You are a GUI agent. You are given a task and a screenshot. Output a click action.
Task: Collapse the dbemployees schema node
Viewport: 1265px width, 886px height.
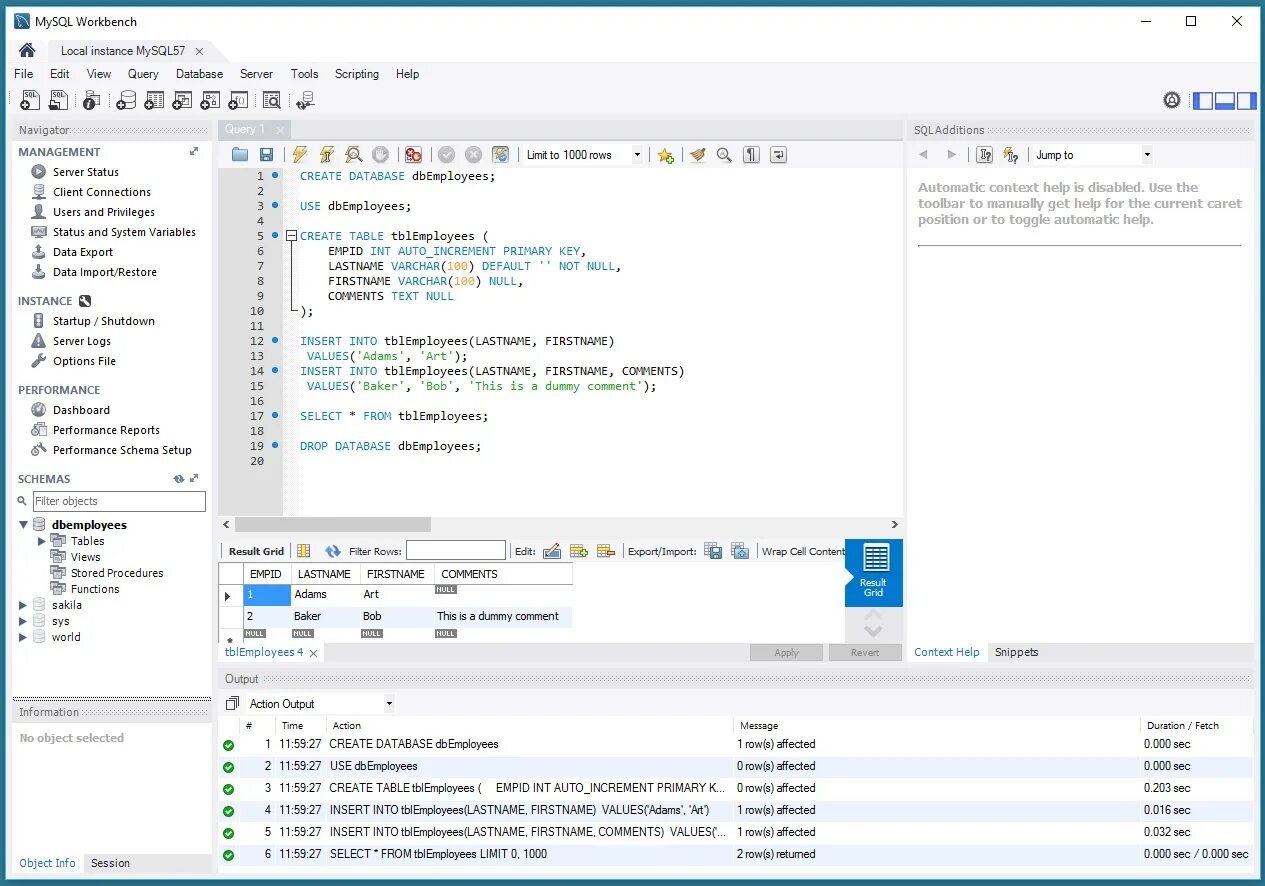(24, 525)
